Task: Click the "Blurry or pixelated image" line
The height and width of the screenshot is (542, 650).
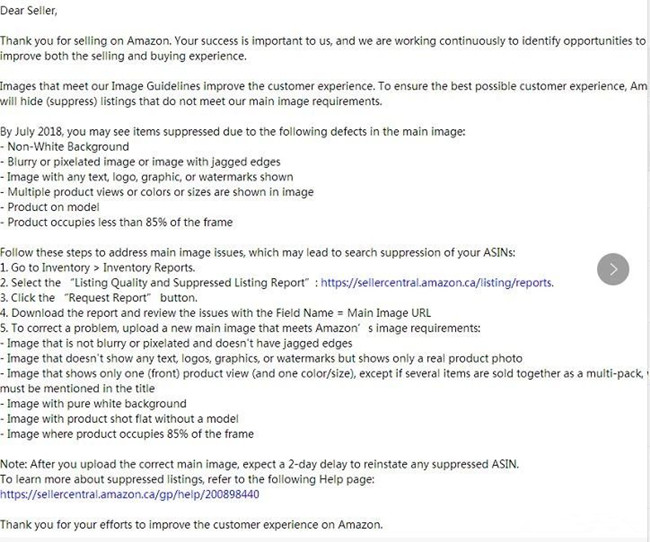Action: (144, 161)
